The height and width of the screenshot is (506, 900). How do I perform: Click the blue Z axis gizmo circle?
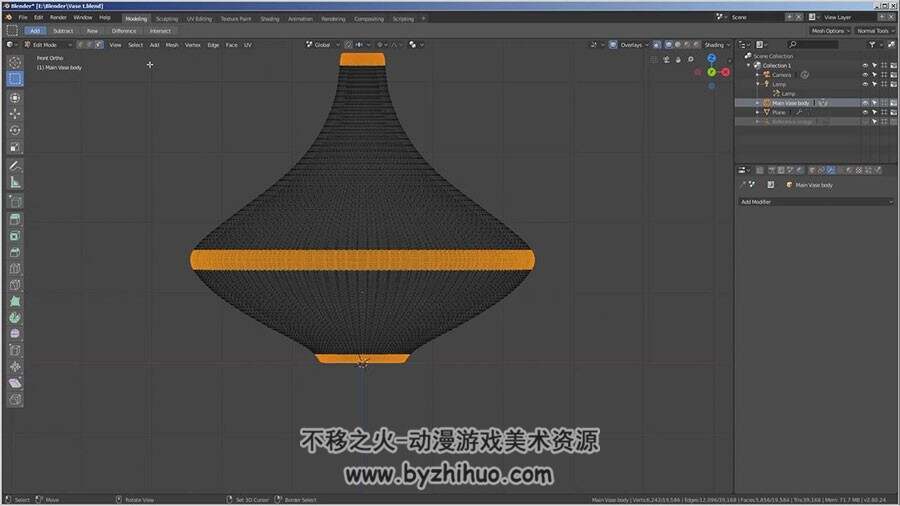[712, 59]
